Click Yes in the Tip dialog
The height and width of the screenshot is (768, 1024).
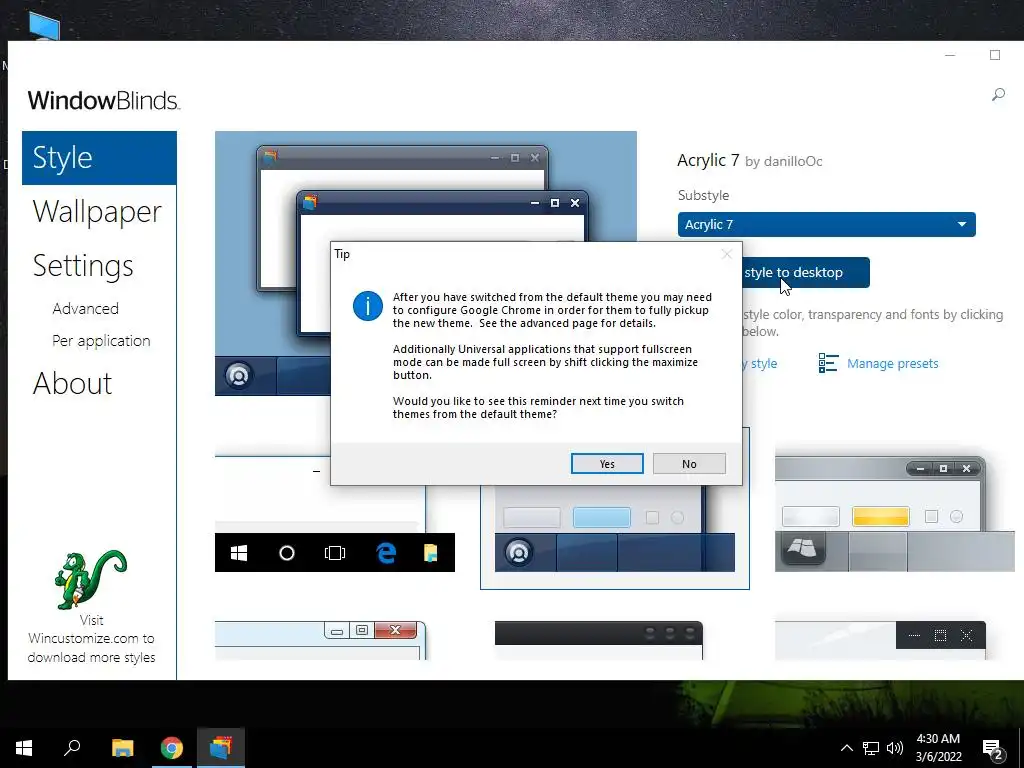[x=607, y=464]
